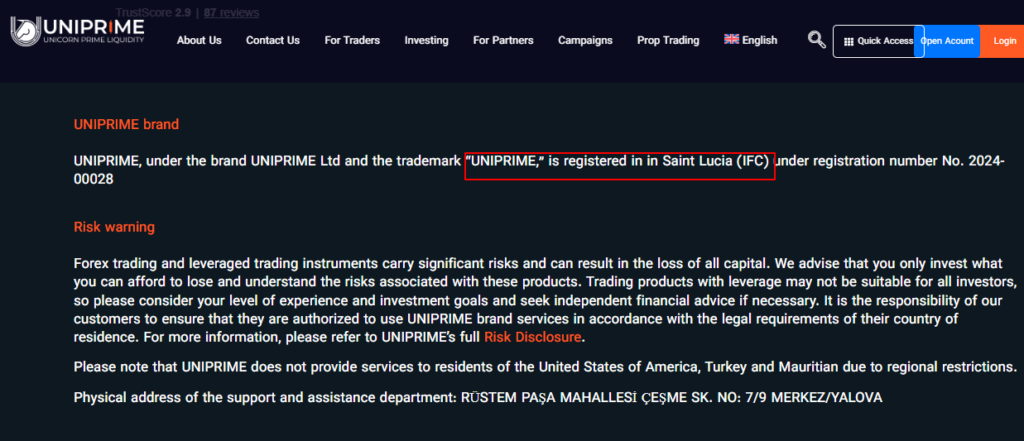Open the search magnifier icon

point(817,40)
